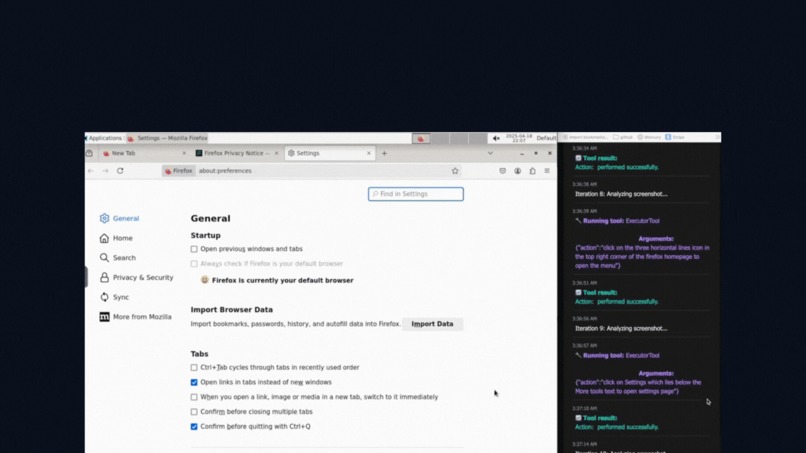Screen dimensions: 806x453
Task: Click the volume icon in system panel
Action: click(496, 138)
